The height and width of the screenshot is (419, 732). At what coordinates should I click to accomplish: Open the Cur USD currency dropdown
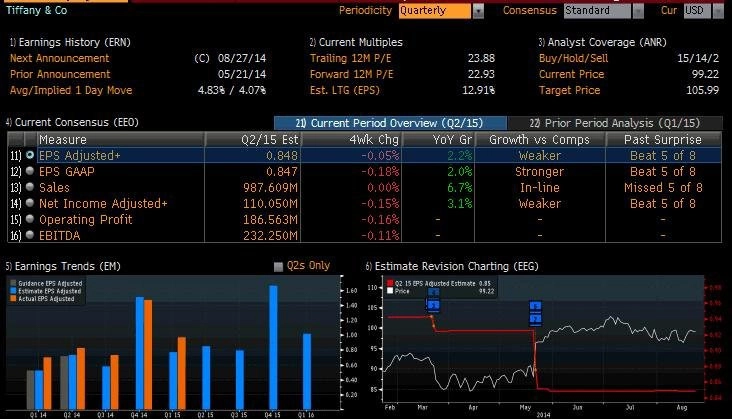pyautogui.click(x=718, y=11)
